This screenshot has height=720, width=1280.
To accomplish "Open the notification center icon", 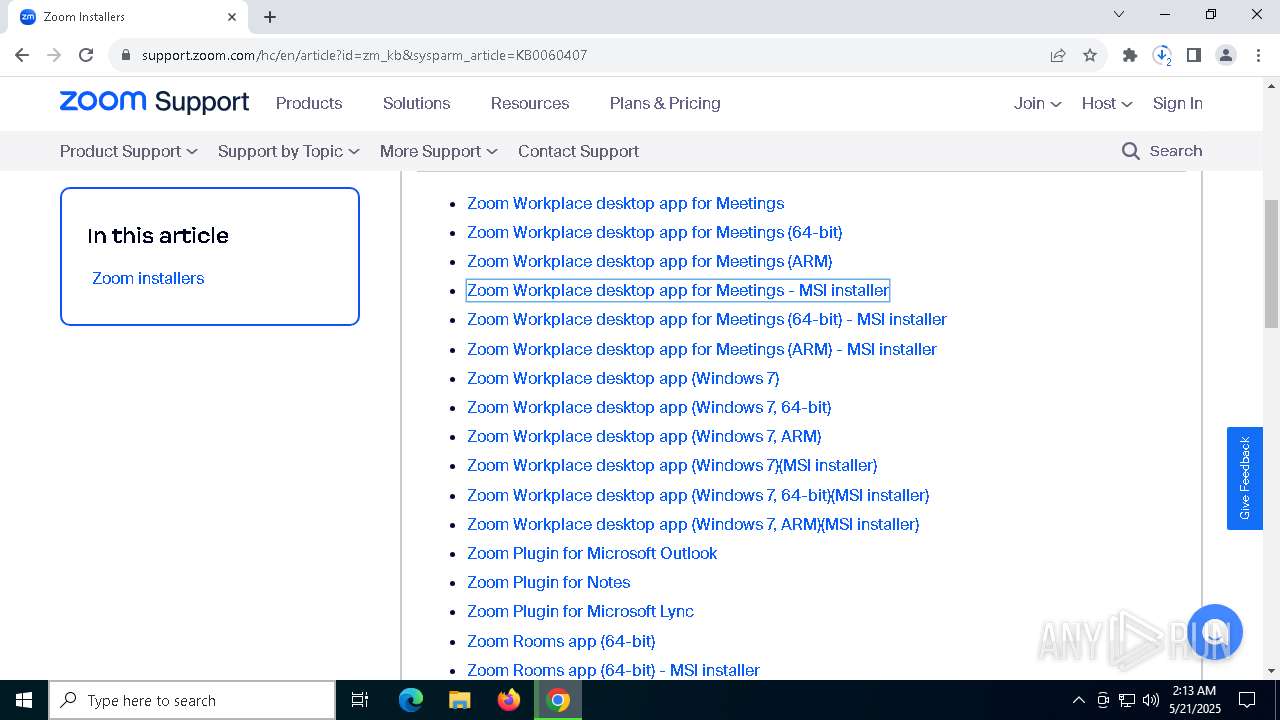I will click(x=1247, y=700).
